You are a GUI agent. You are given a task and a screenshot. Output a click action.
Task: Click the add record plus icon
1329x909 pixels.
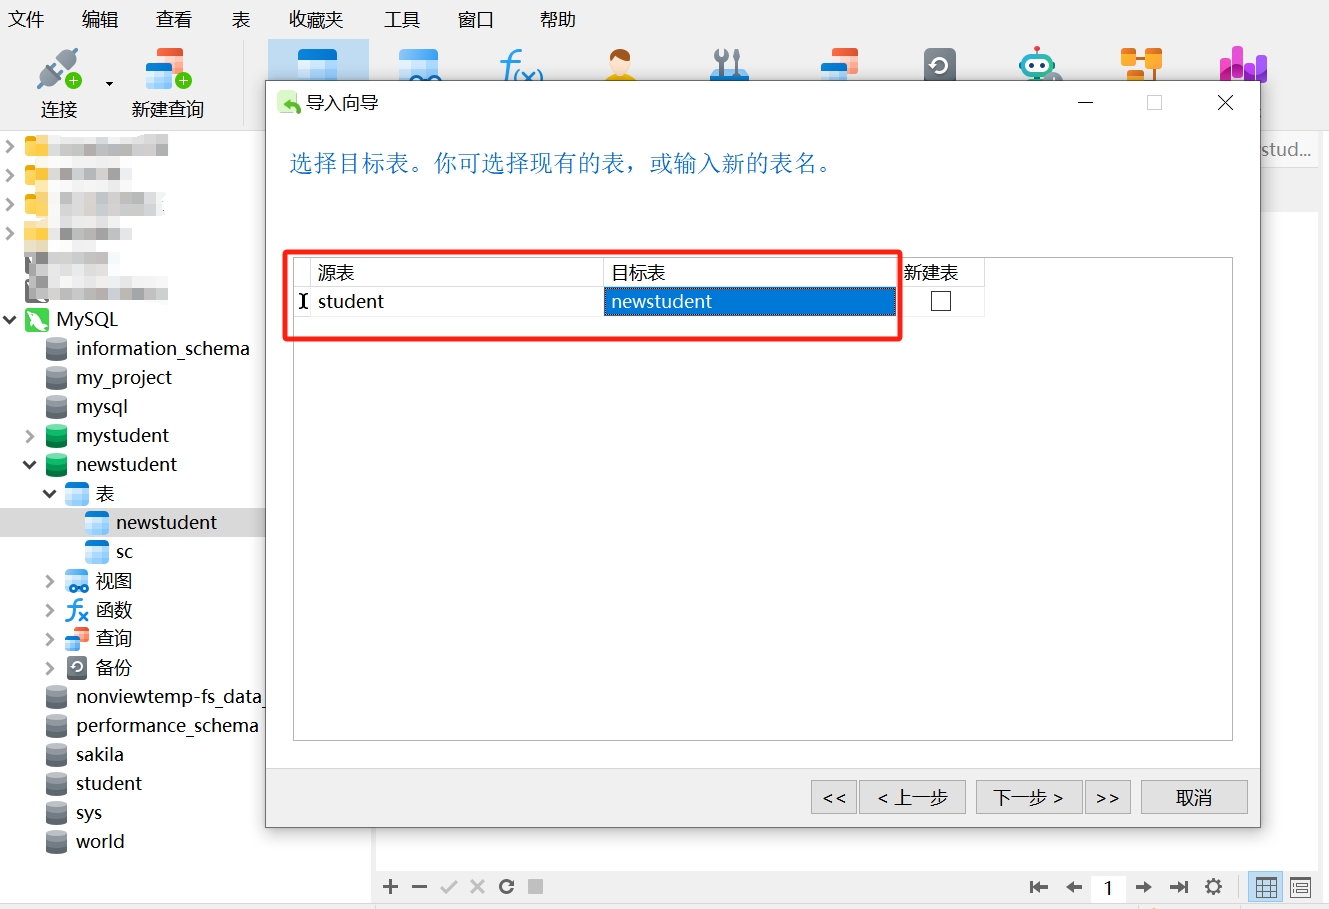click(x=391, y=887)
